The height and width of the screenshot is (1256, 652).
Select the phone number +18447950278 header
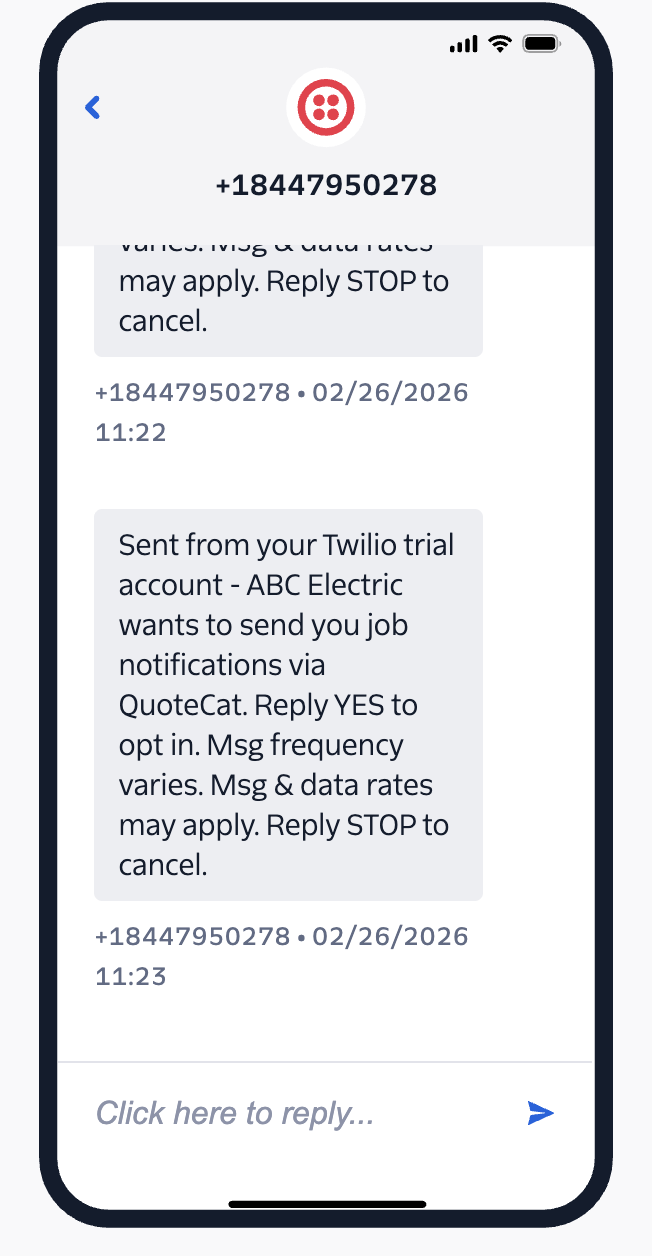[x=326, y=184]
